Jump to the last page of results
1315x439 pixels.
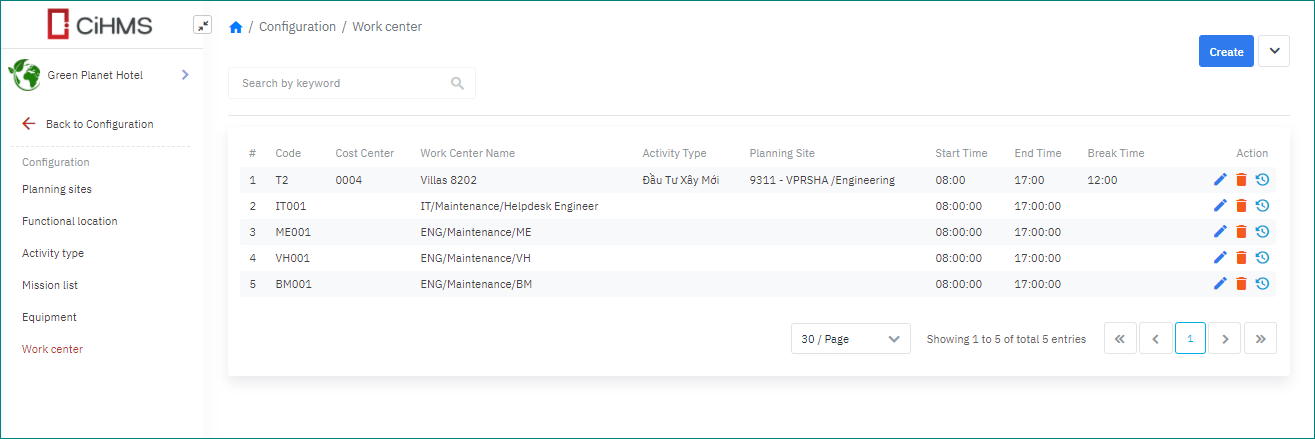point(1261,339)
